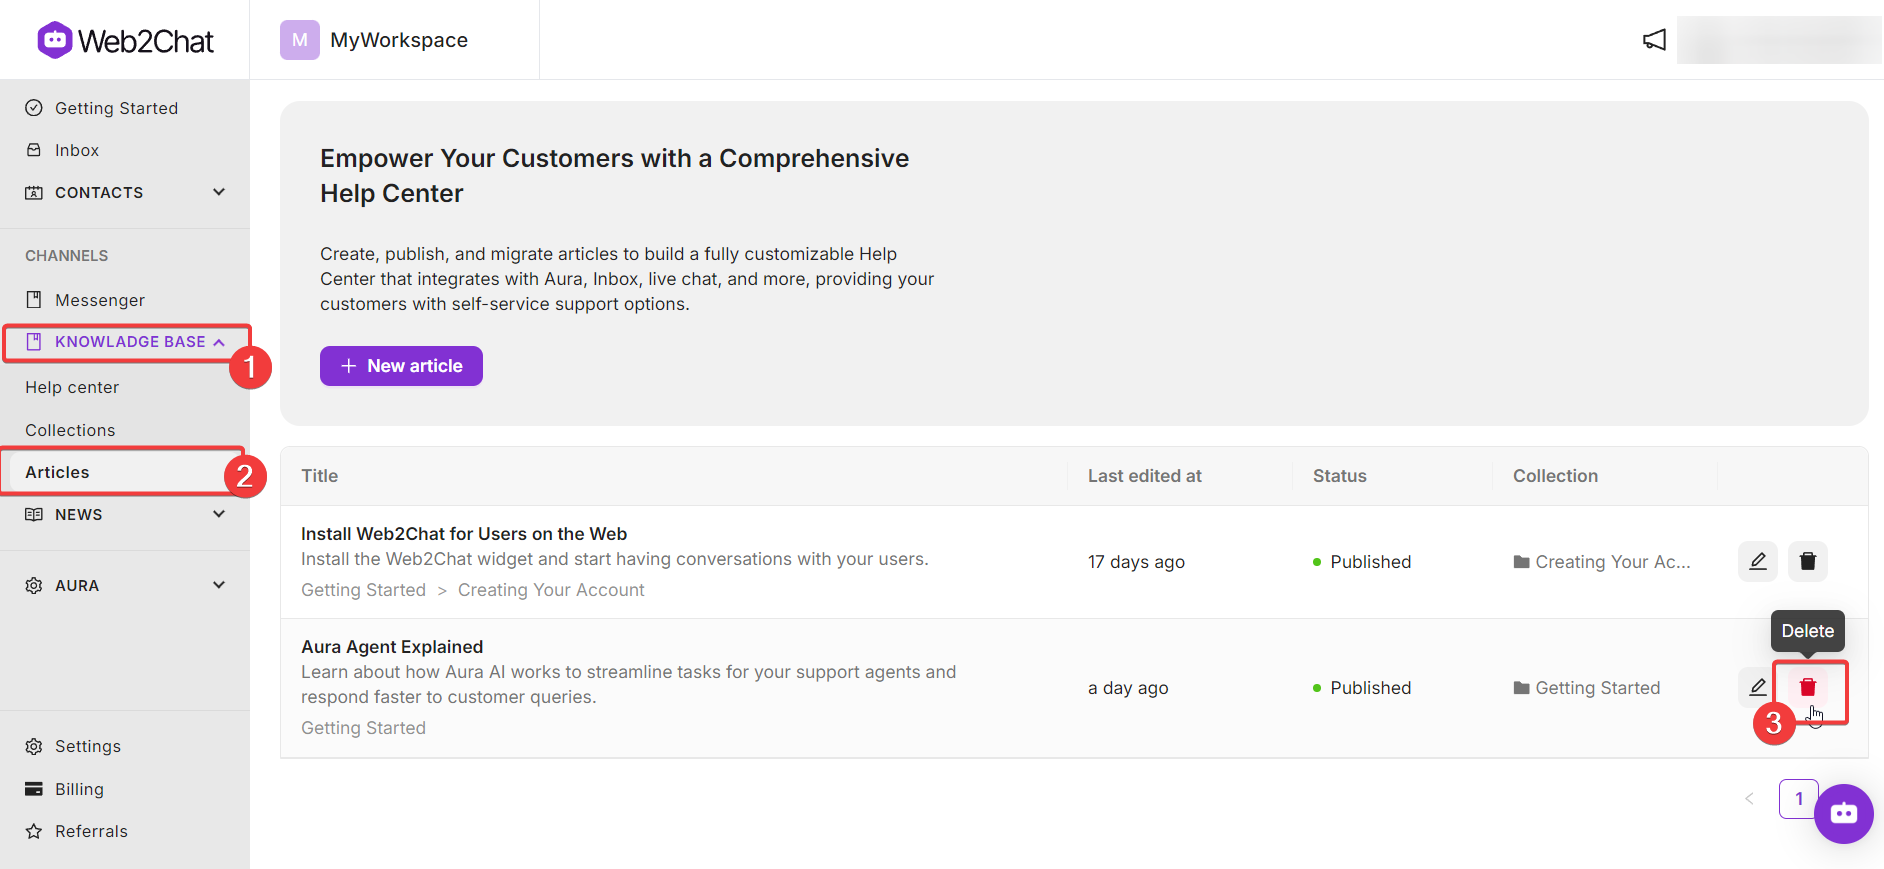Open the chat widget bubble
This screenshot has height=869, width=1884.
pyautogui.click(x=1844, y=814)
